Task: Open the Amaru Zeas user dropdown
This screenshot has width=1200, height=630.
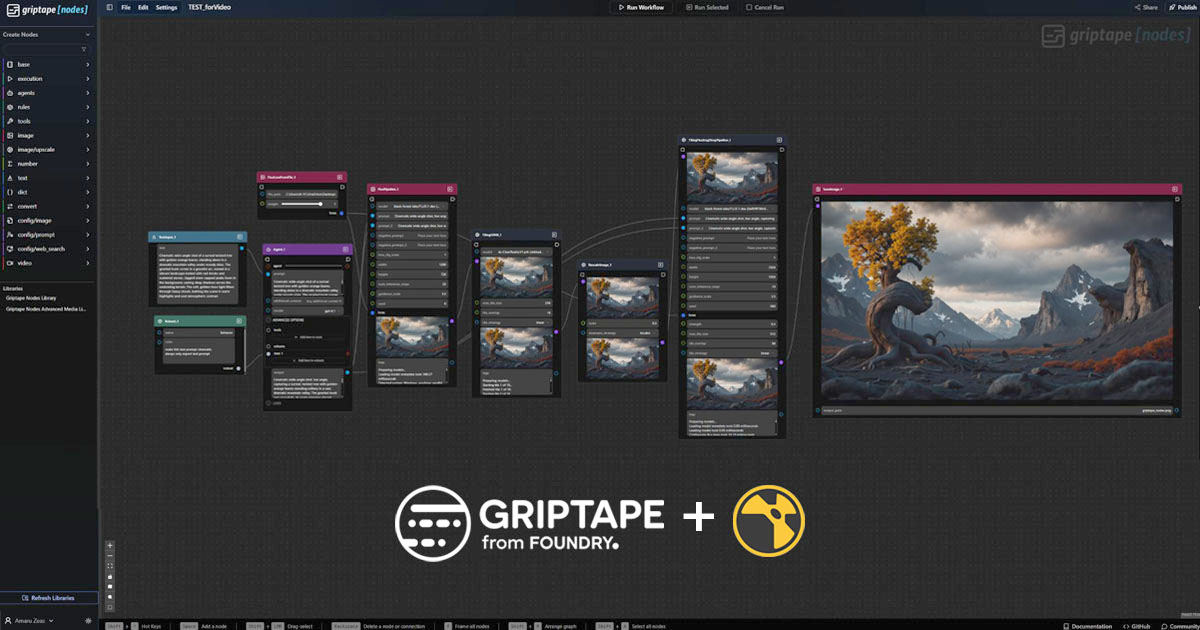Action: (28, 621)
